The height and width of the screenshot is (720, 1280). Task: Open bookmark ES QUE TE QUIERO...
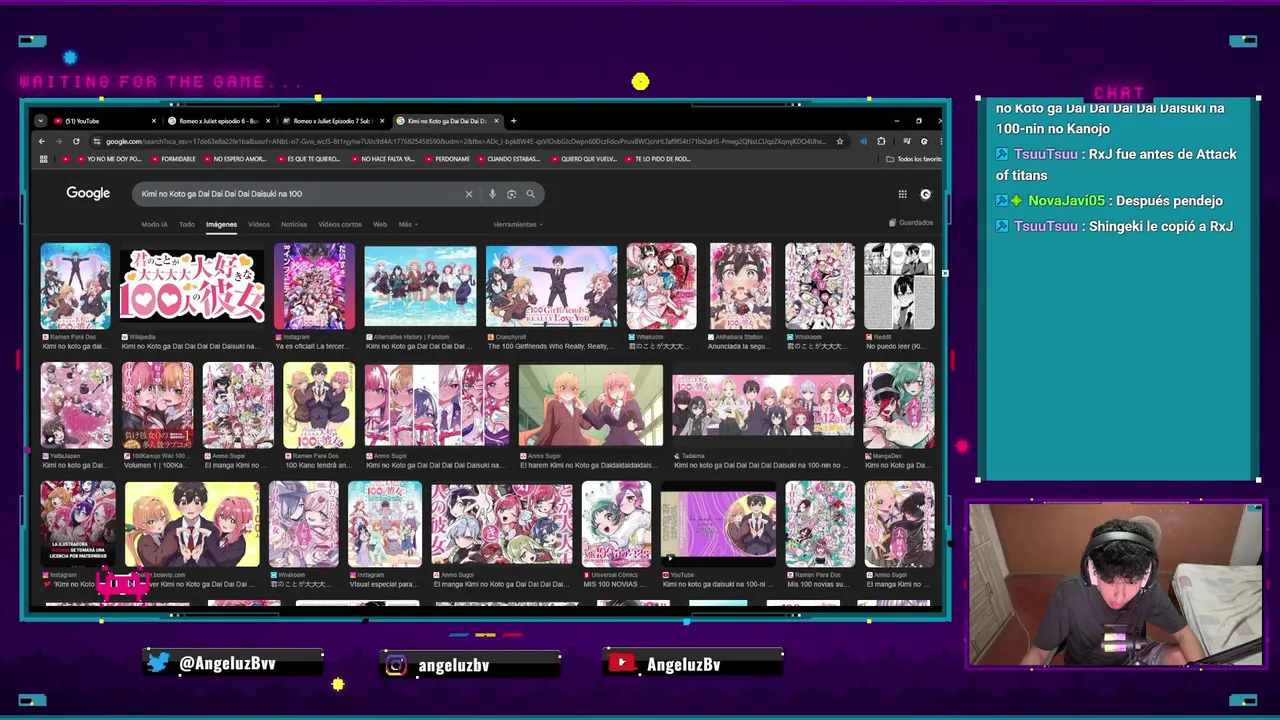[x=307, y=159]
